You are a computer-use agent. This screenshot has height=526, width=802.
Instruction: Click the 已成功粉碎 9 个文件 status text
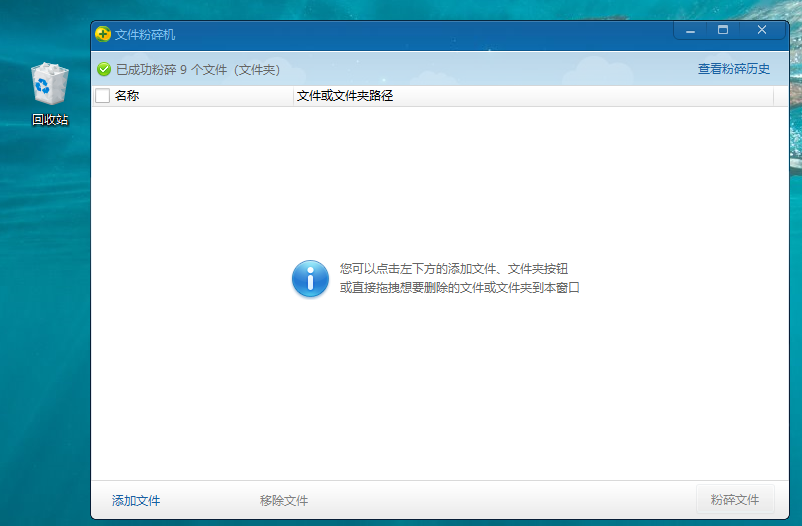[198, 70]
